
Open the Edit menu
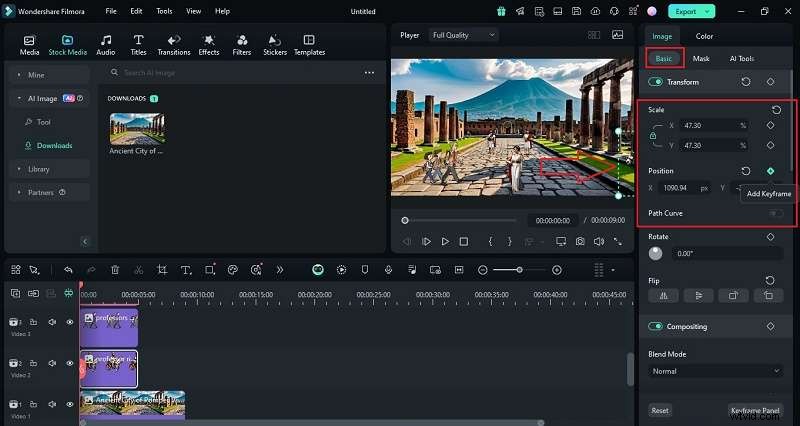(x=136, y=11)
